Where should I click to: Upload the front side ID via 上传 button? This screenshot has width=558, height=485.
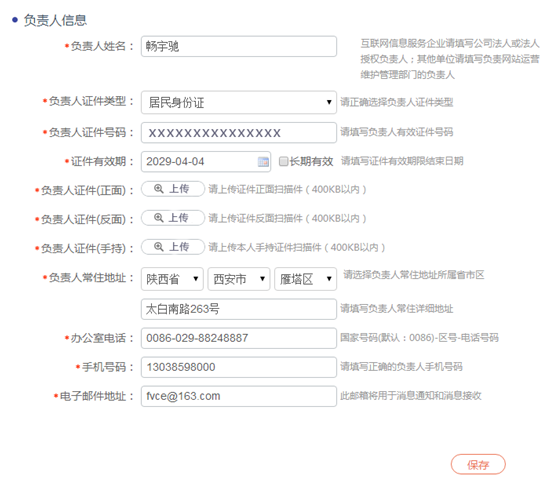pos(173,189)
